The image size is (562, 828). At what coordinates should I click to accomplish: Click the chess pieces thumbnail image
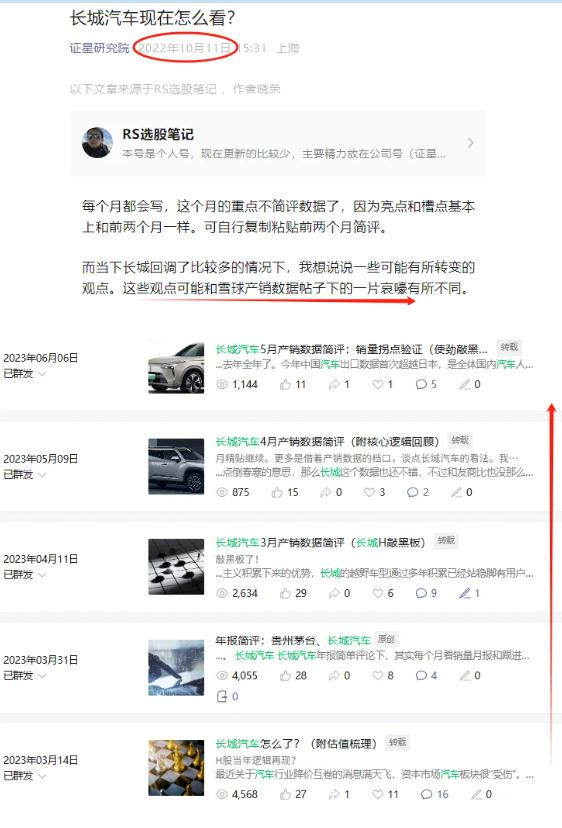[176, 768]
